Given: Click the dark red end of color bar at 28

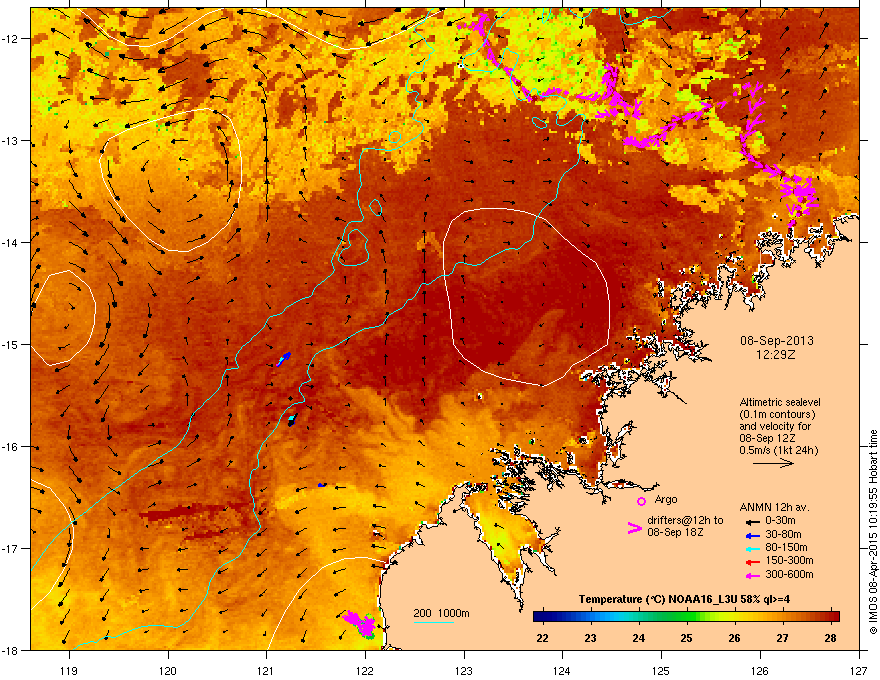Looking at the screenshot, I should click(x=835, y=617).
